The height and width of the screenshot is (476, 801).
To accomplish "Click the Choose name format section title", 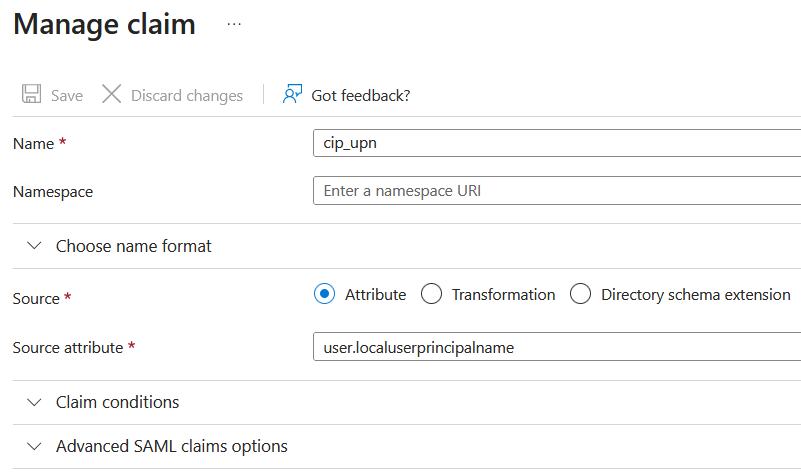I will pos(134,246).
